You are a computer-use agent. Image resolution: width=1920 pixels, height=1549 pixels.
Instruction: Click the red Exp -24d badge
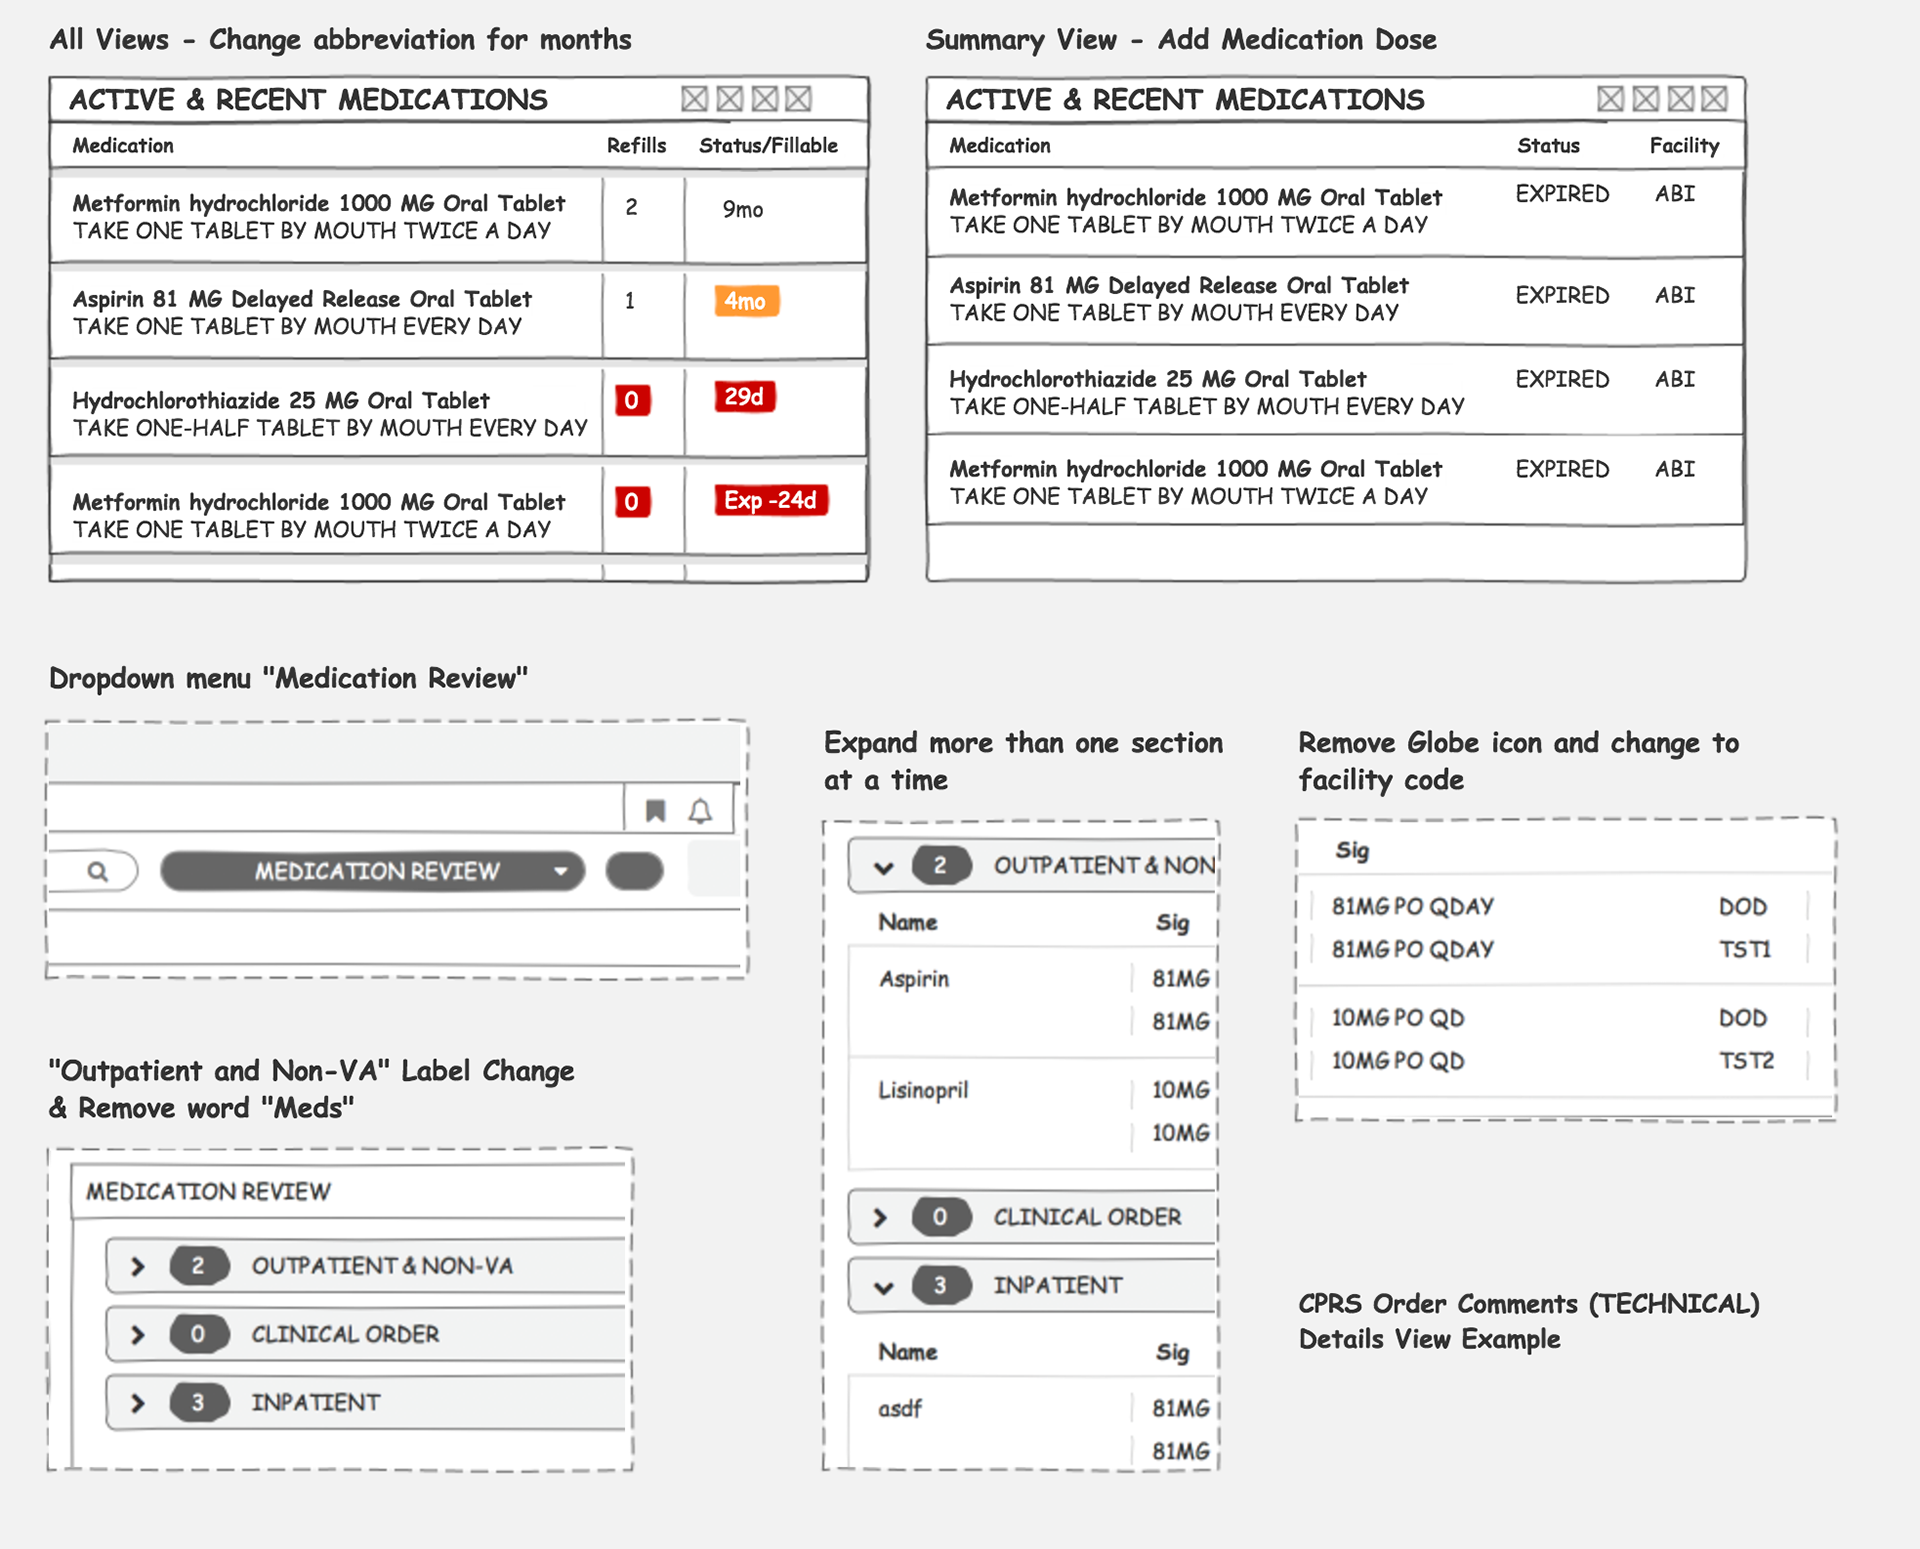tap(770, 500)
